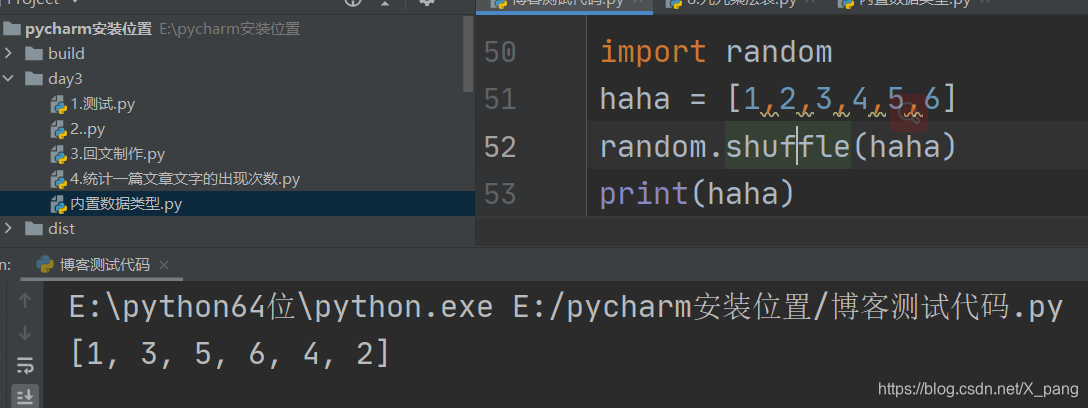The image size is (1088, 408).
Task: Toggle Scroll to End in Run console
Action: click(25, 396)
